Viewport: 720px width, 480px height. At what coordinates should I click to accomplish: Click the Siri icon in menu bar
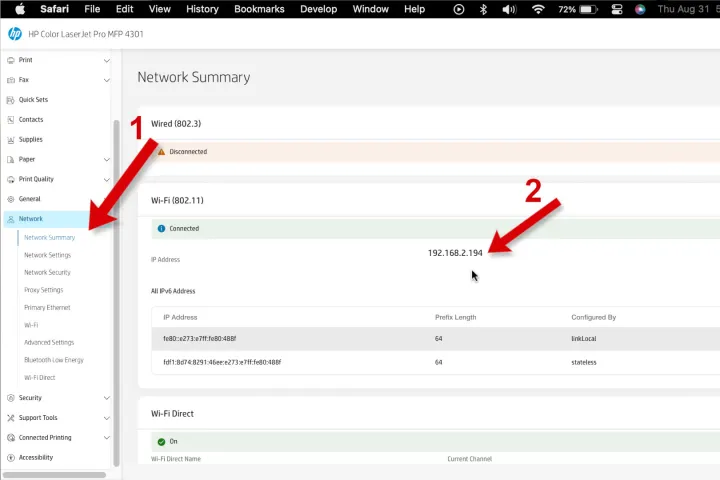click(x=640, y=9)
